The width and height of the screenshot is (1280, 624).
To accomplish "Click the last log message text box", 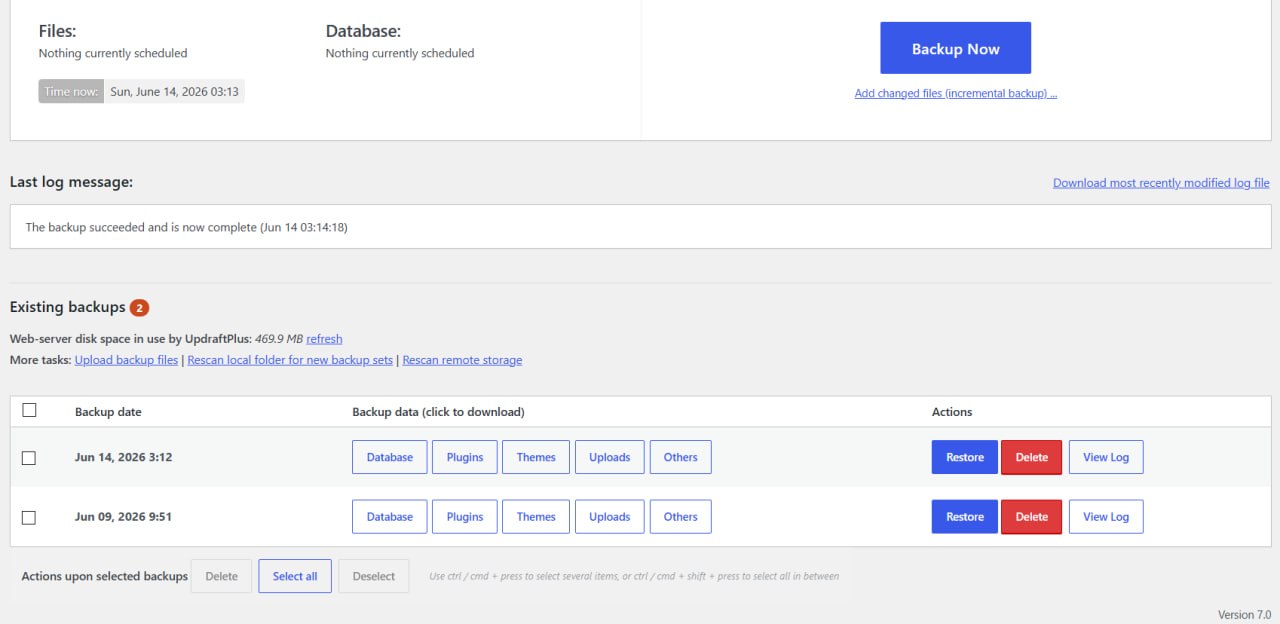I will click(x=640, y=227).
